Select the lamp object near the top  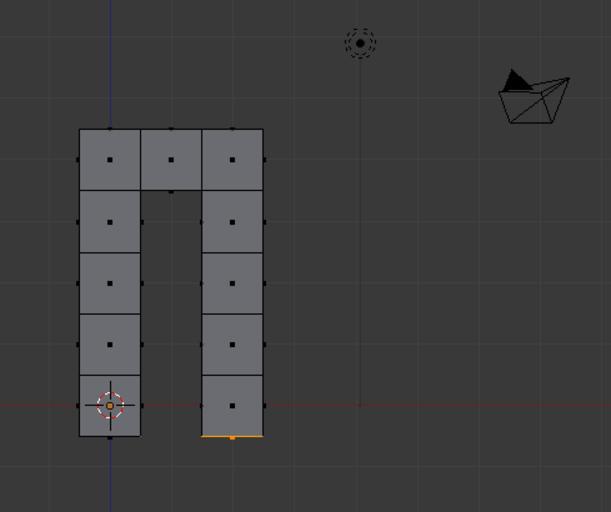(x=360, y=43)
